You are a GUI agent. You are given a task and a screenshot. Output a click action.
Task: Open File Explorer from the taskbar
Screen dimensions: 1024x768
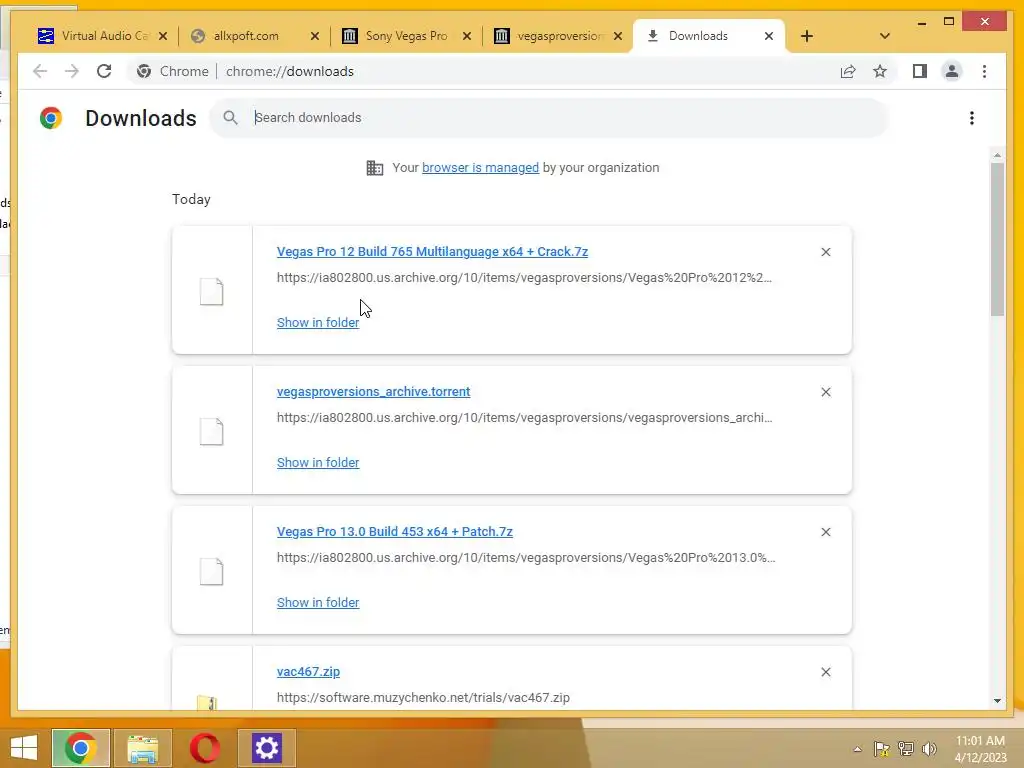tap(143, 748)
